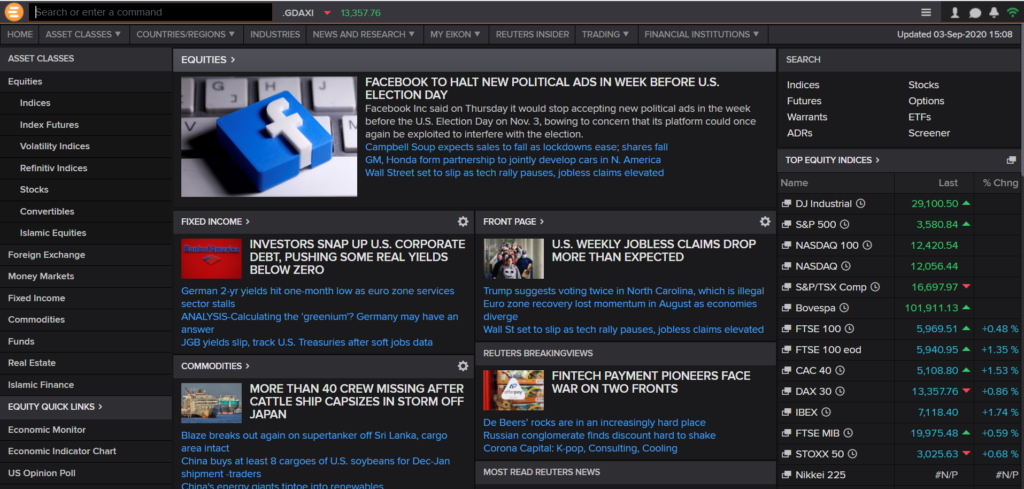Open the INDUSTRIES menu item
The height and width of the screenshot is (489, 1024).
pos(275,34)
